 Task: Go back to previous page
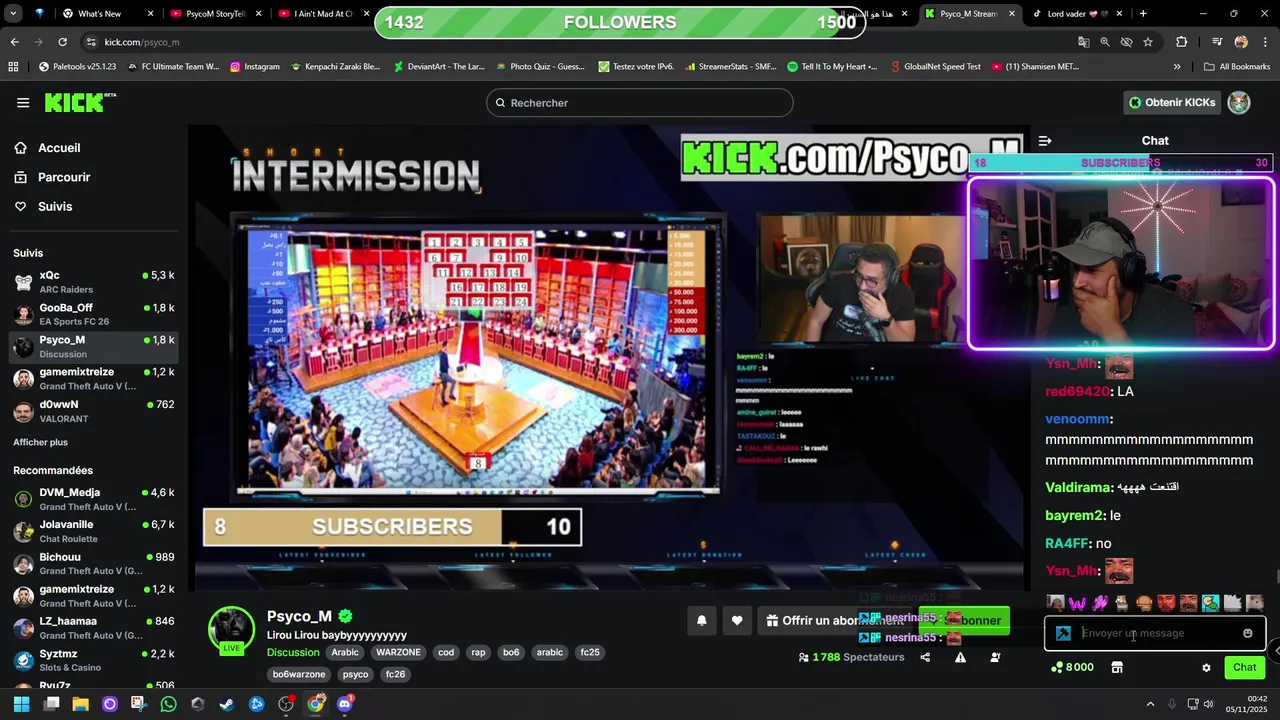click(14, 42)
